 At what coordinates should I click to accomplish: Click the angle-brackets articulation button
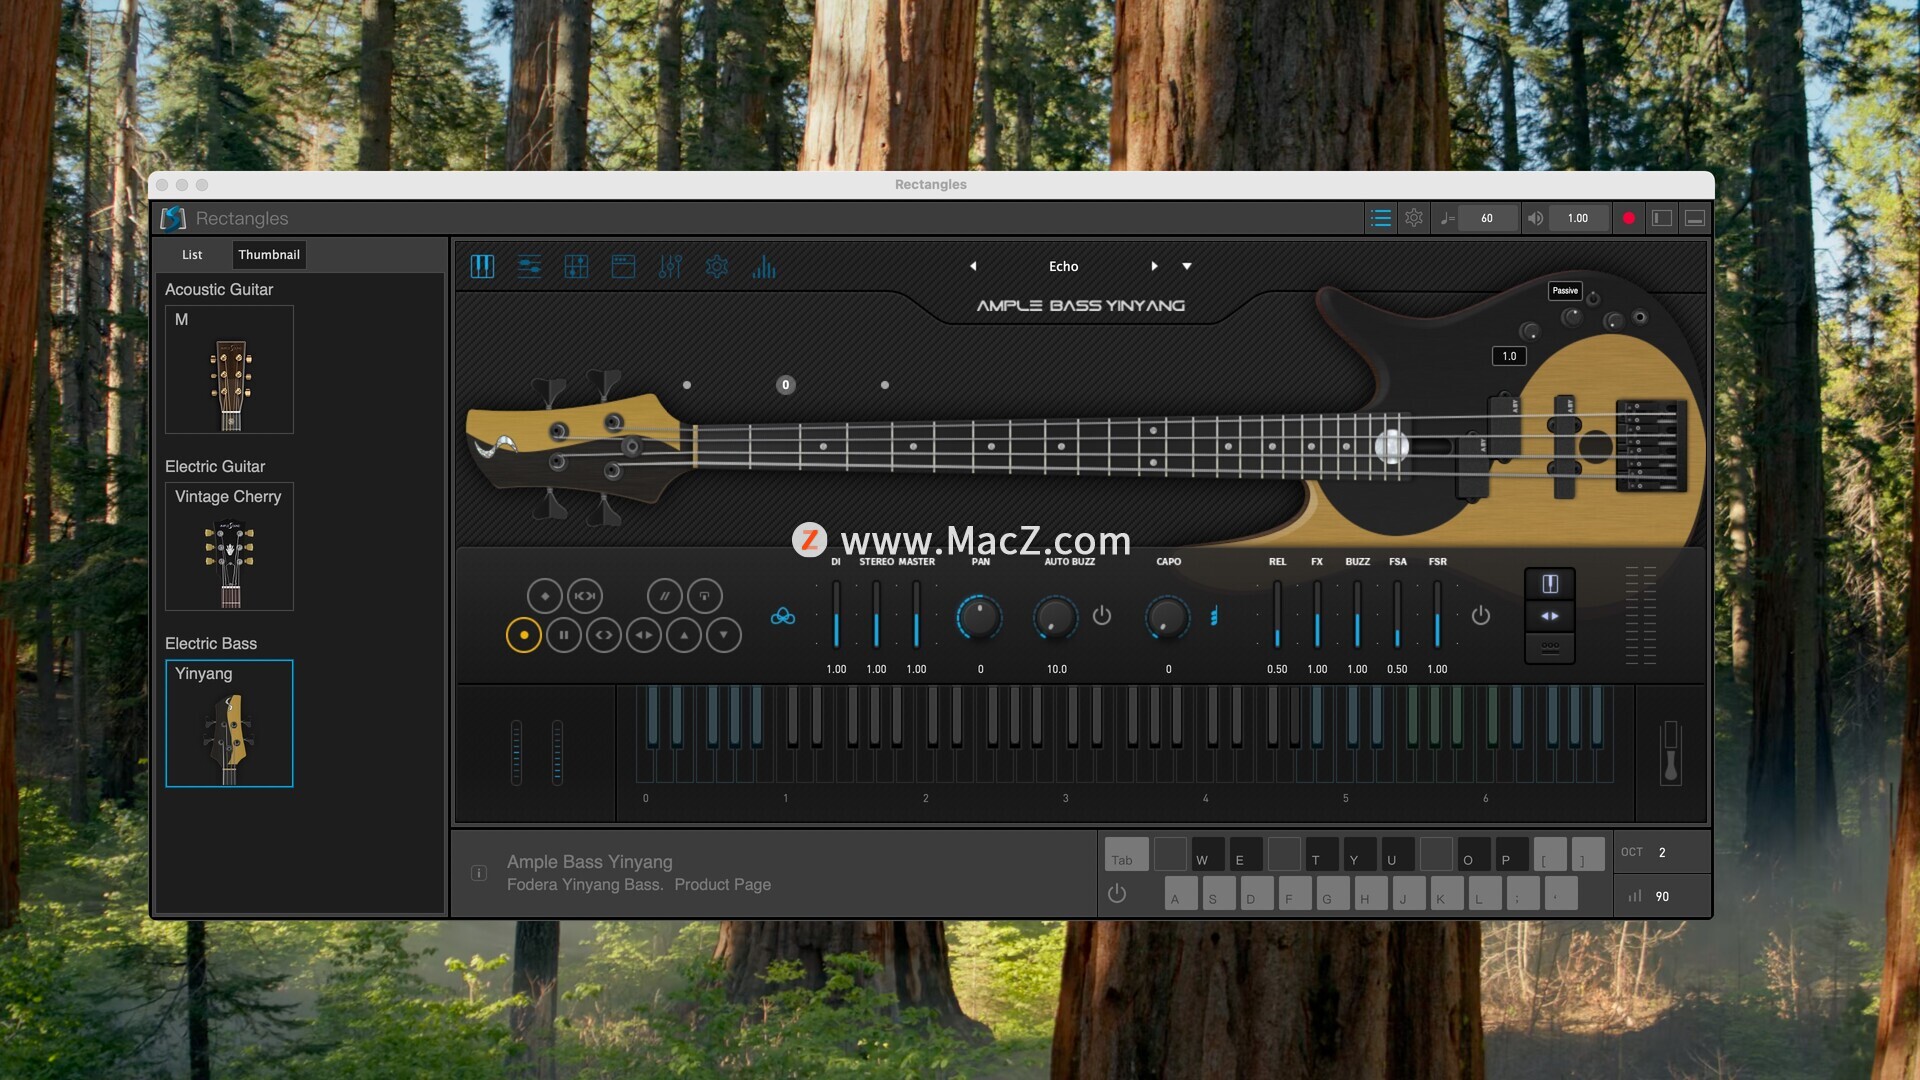click(x=604, y=635)
